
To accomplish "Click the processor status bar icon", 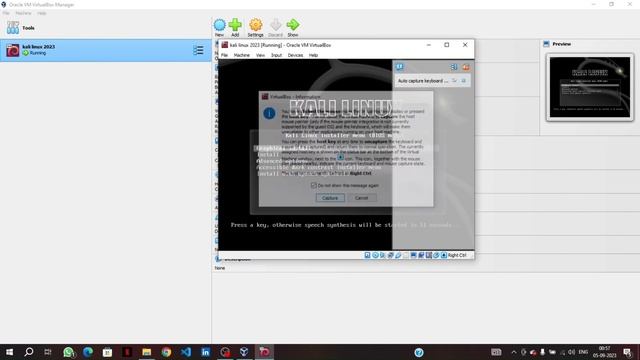I will point(429,255).
